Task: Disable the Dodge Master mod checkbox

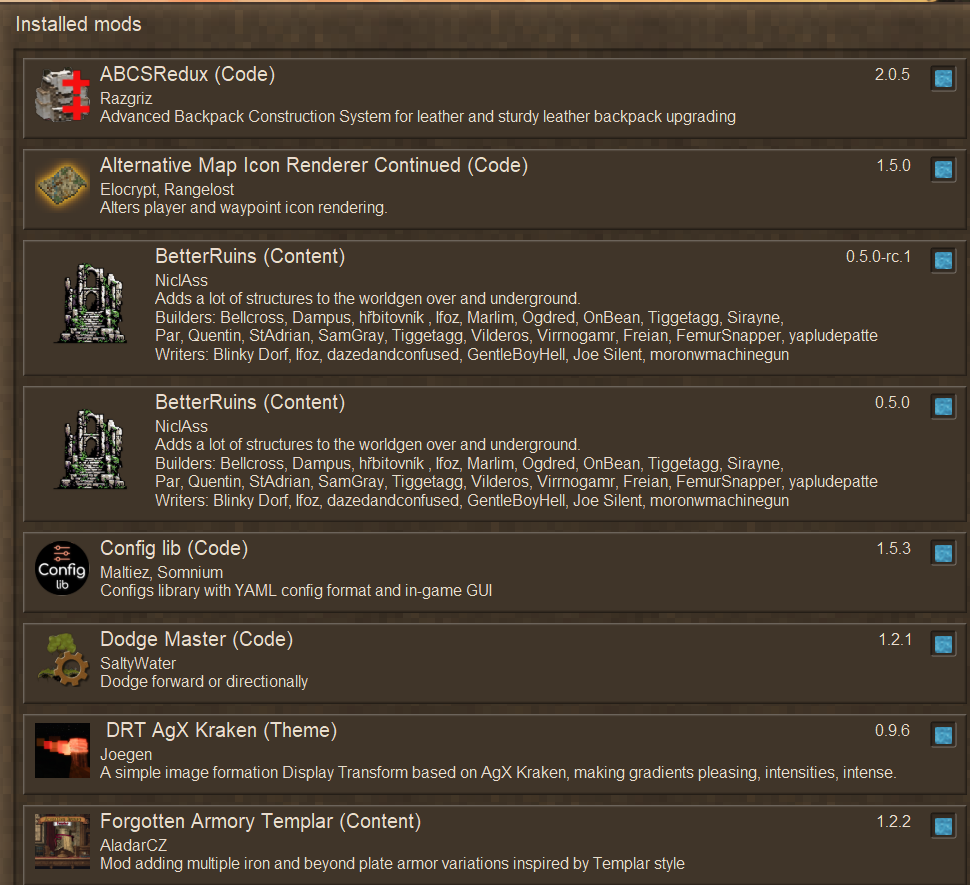Action: (943, 644)
